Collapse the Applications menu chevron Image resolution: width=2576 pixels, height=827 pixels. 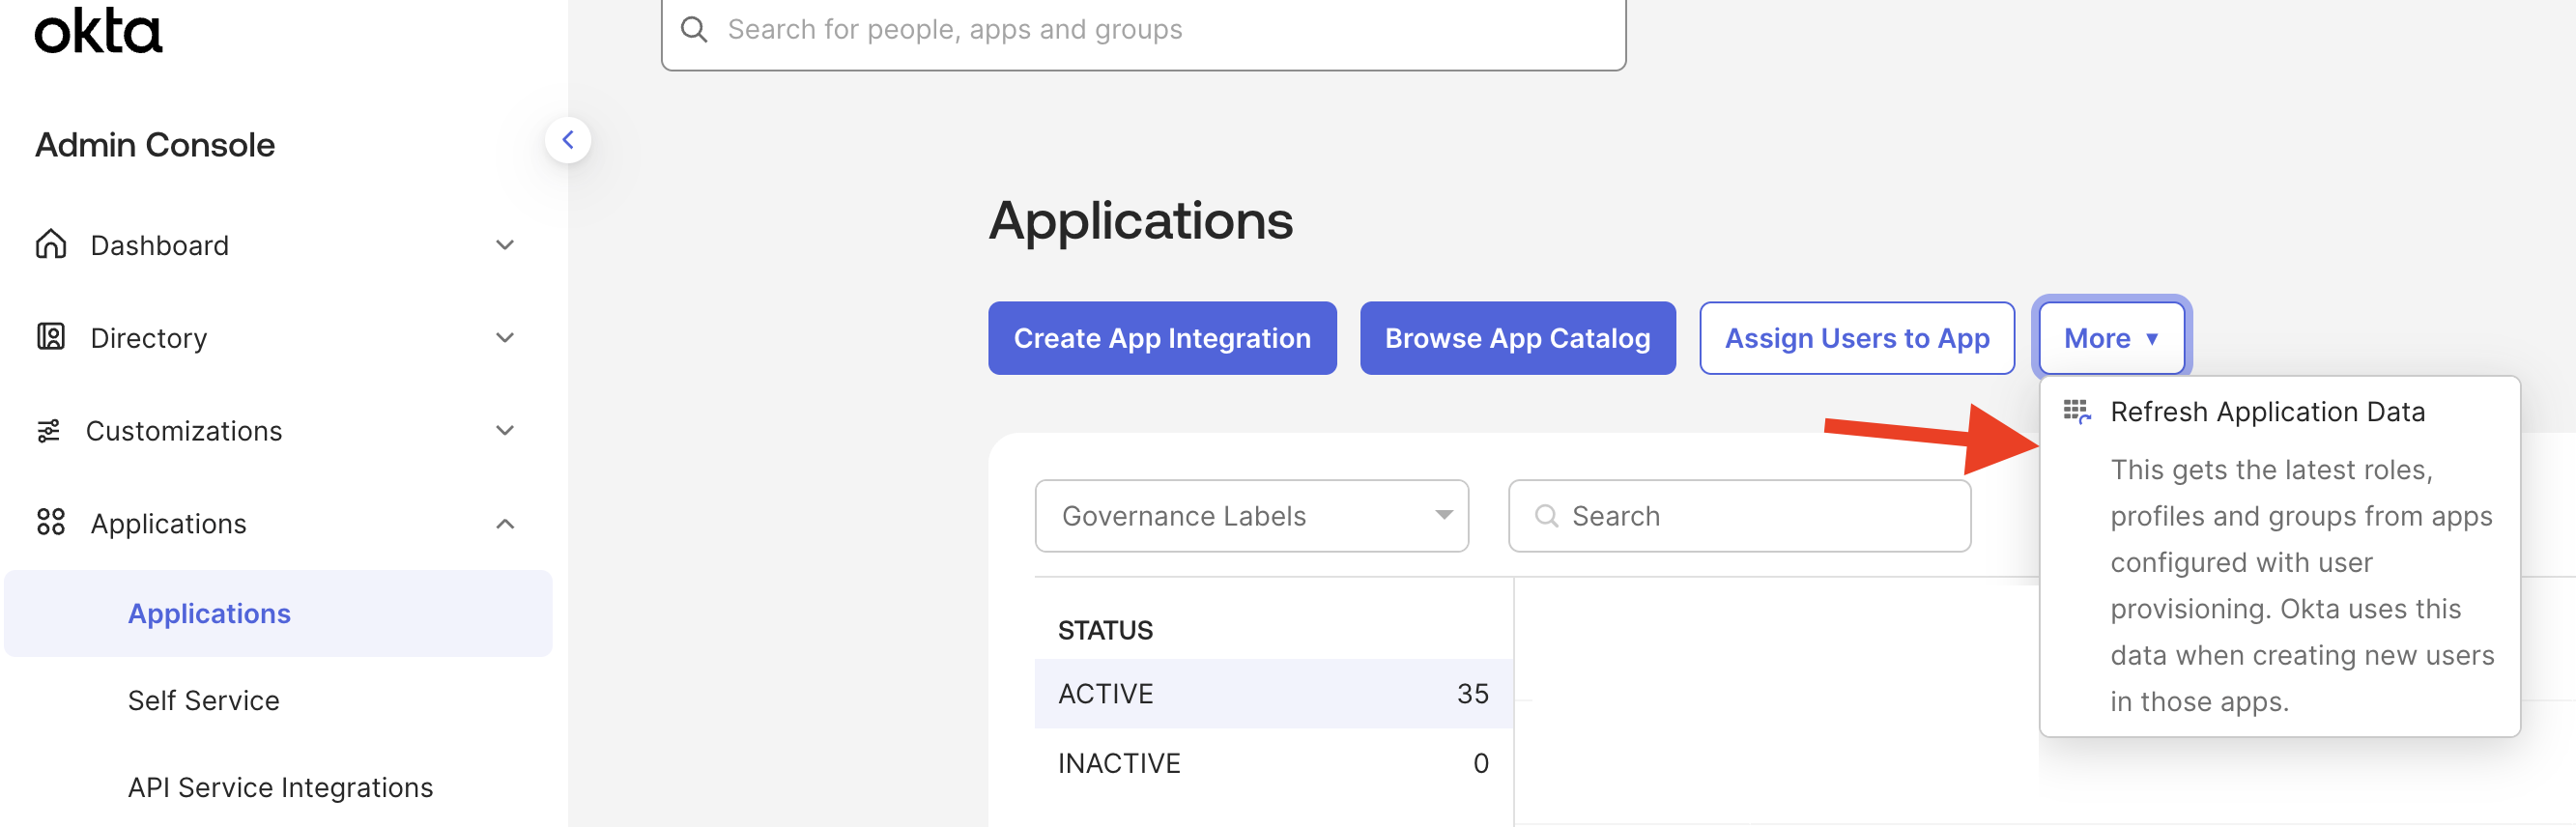505,524
